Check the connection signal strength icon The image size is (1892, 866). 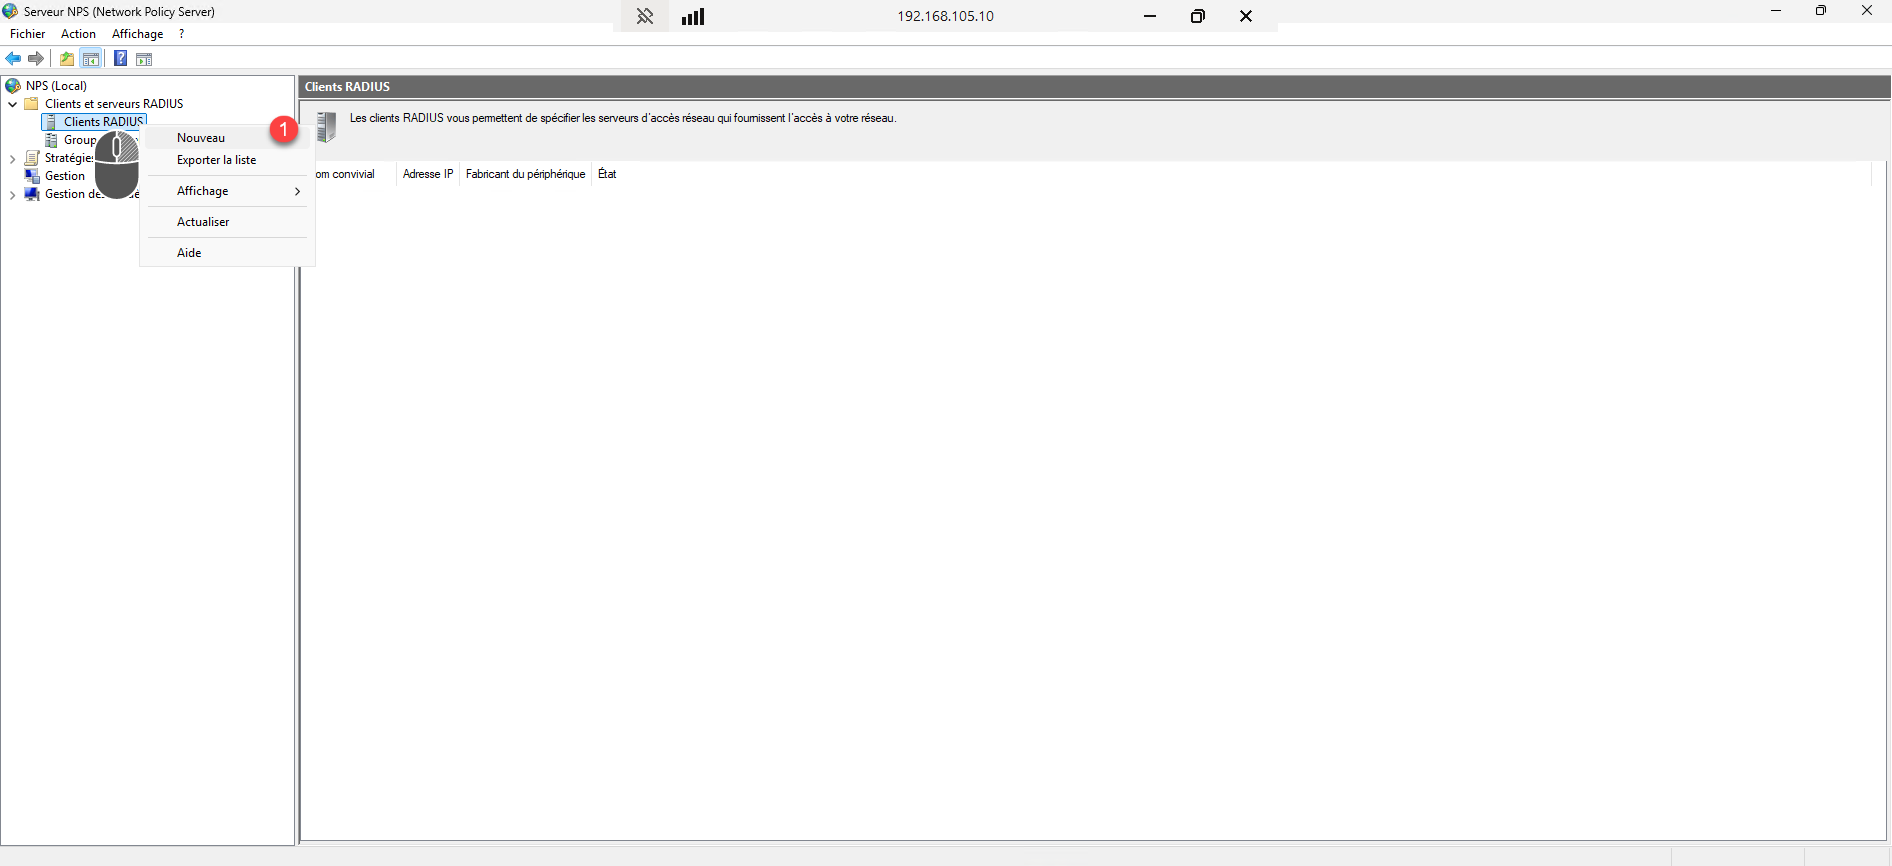(x=693, y=16)
